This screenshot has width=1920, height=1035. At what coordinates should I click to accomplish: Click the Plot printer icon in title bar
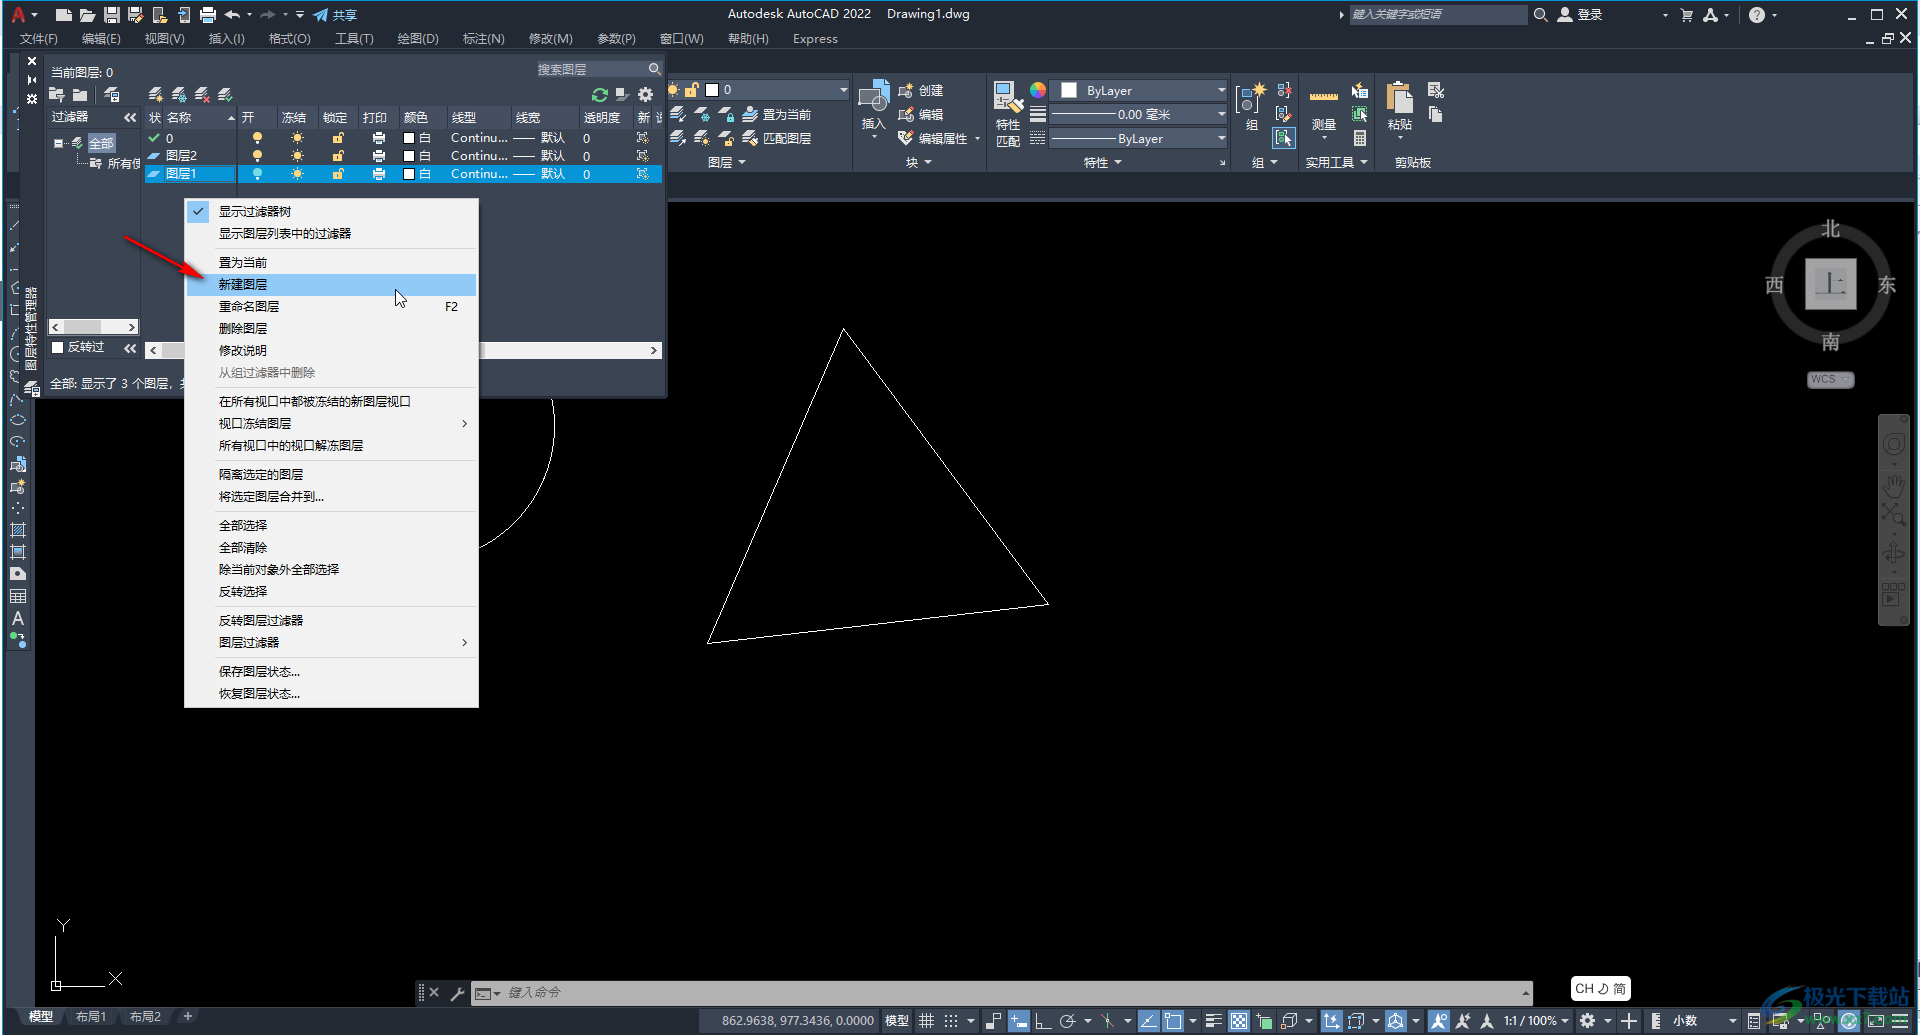[x=207, y=15]
